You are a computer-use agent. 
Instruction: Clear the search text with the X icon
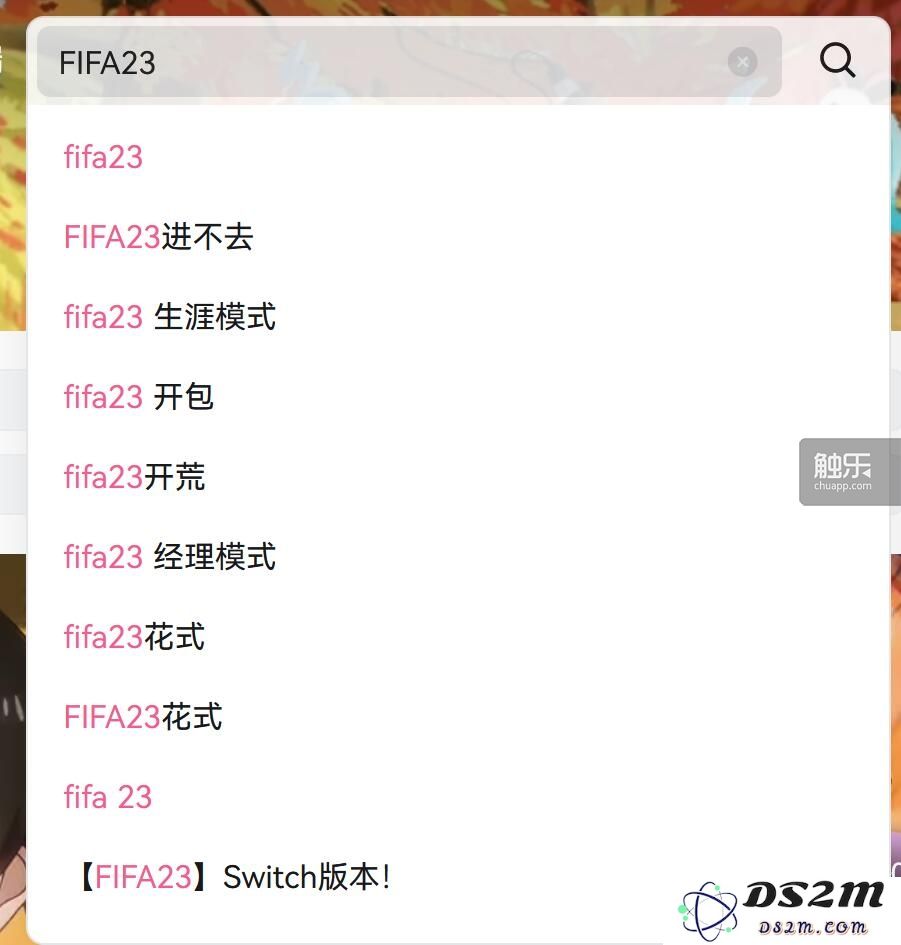point(742,62)
